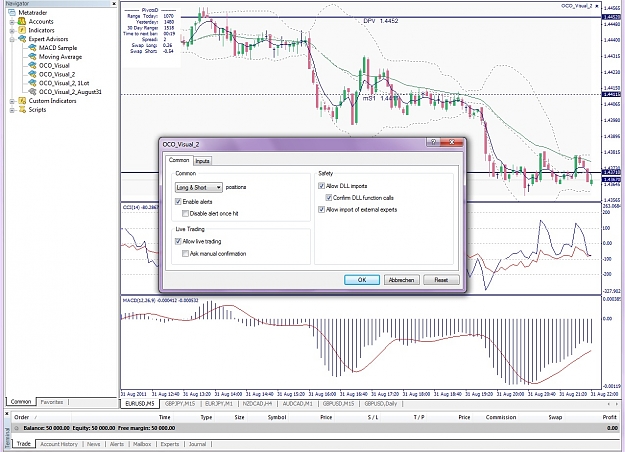Viewport: 625px width, 452px height.
Task: Click the OCO_Visual expert icon
Action: pyautogui.click(x=32, y=65)
